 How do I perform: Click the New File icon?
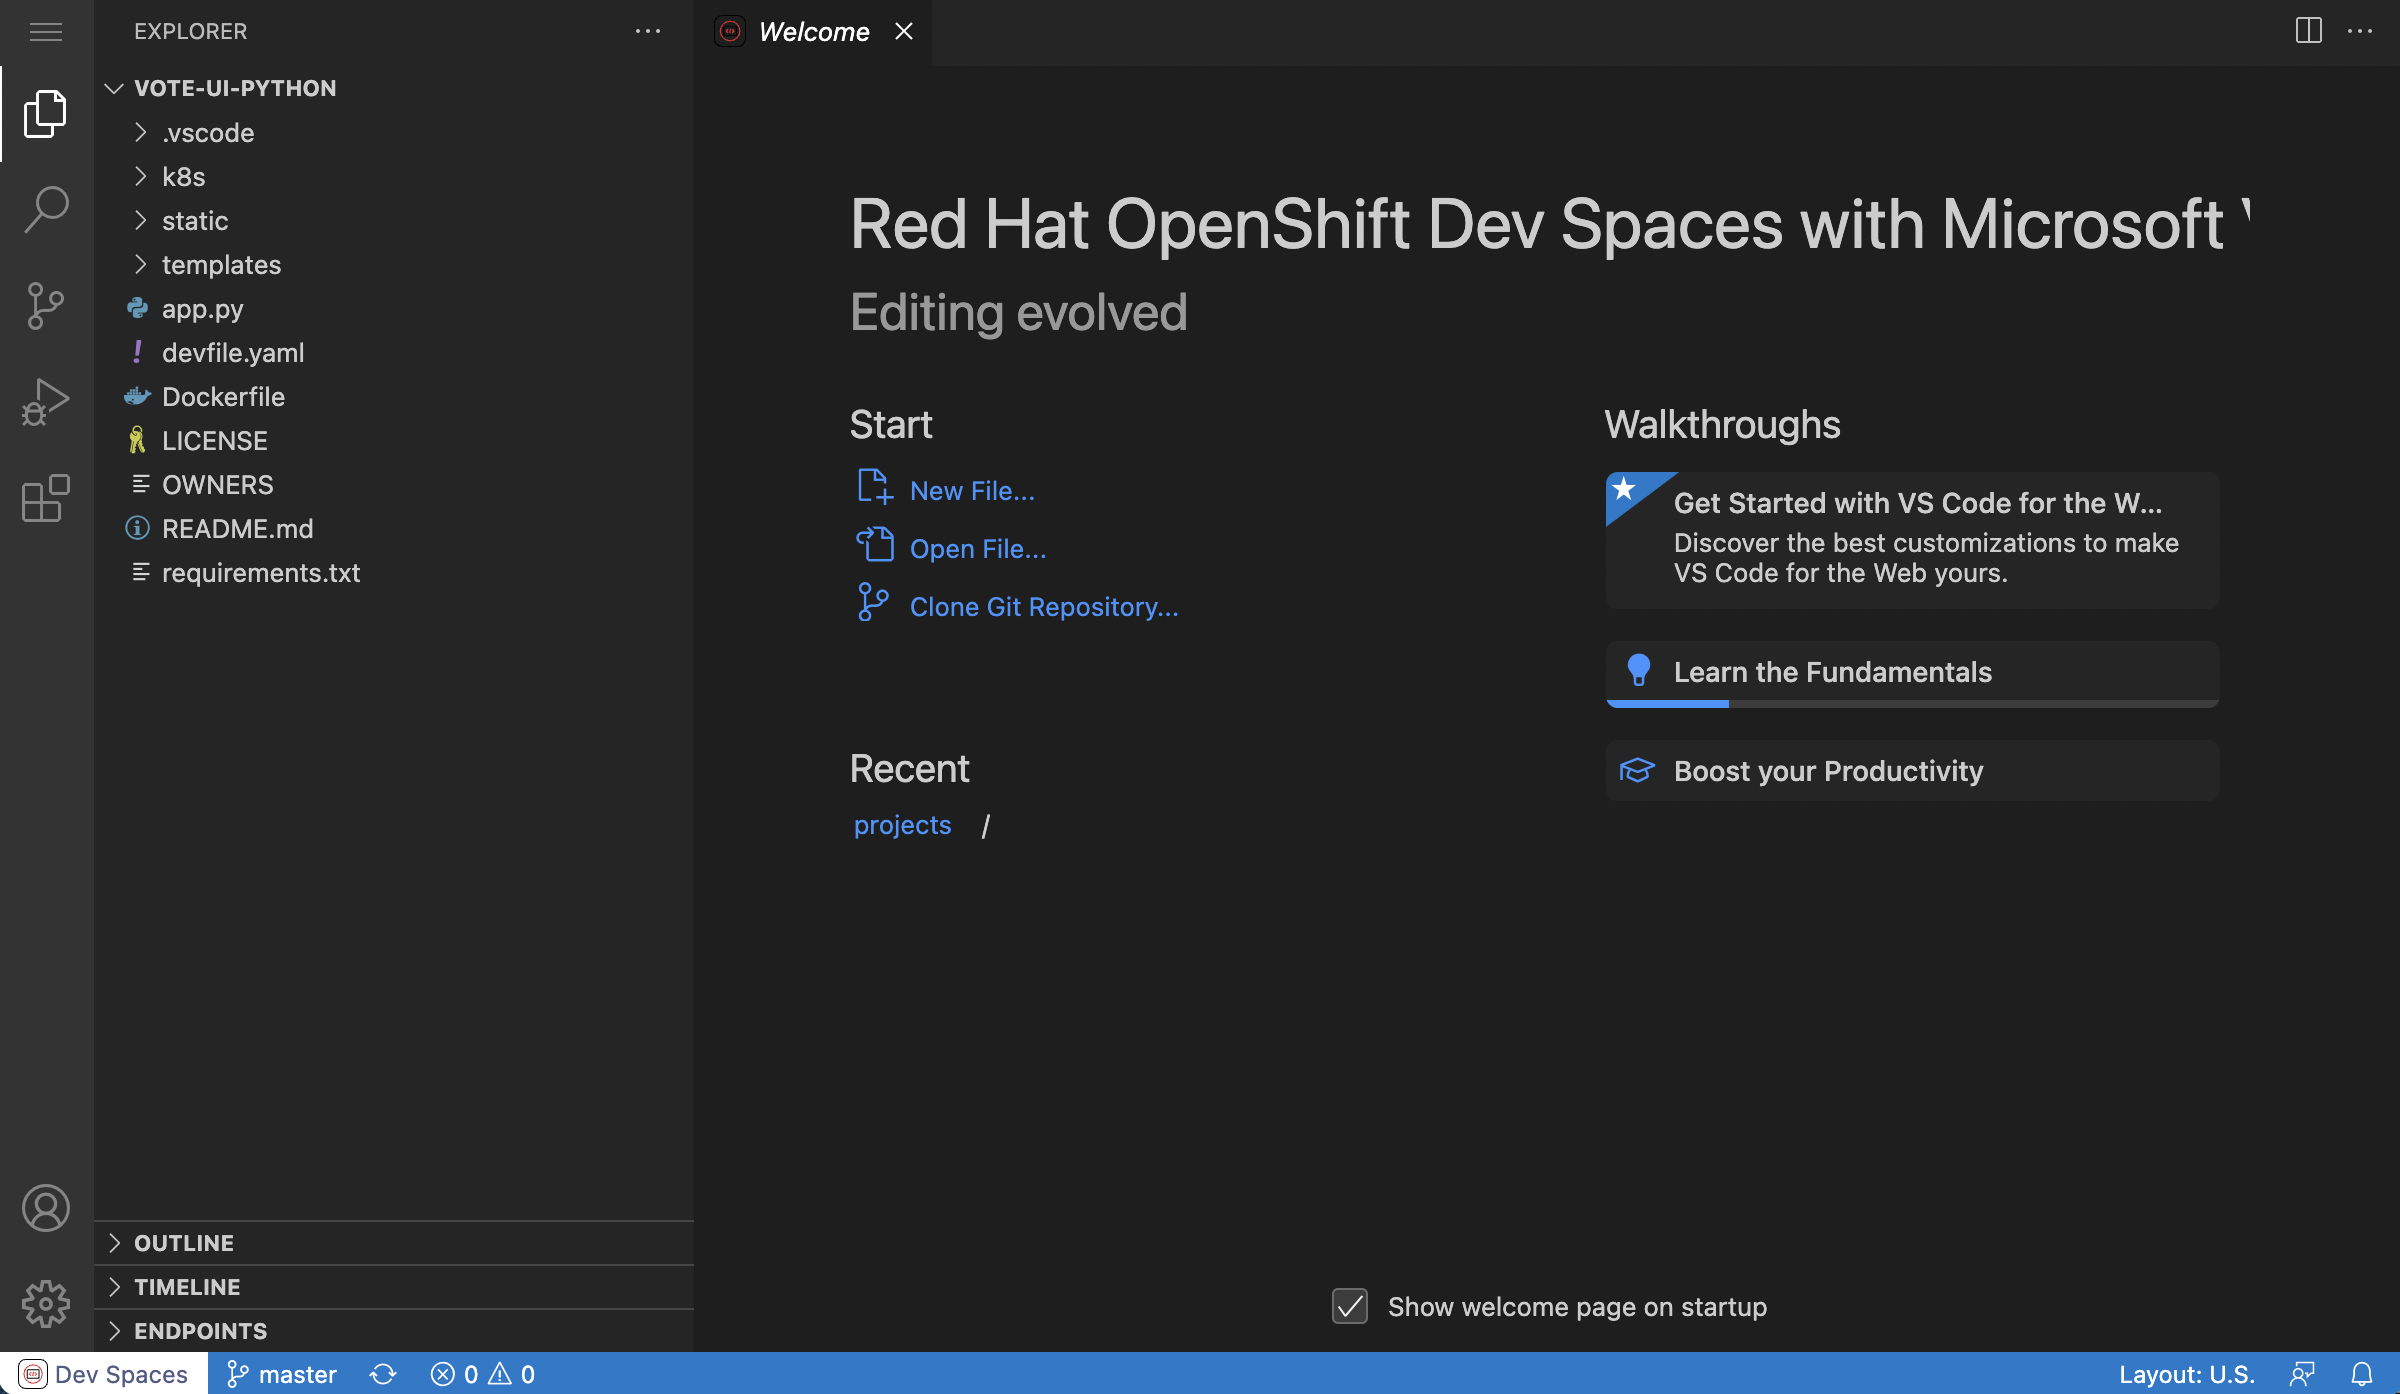[x=874, y=487]
